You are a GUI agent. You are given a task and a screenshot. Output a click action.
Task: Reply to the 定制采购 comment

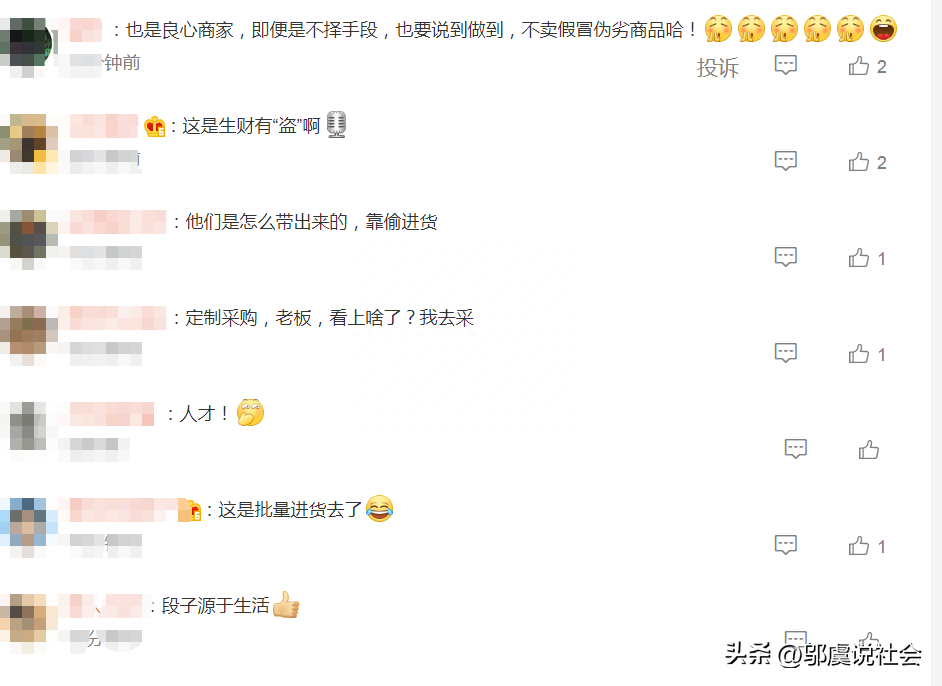(x=785, y=353)
